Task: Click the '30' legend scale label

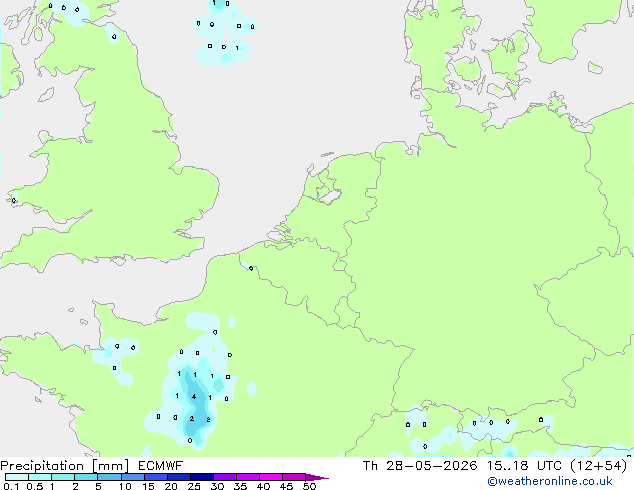Action: point(217,486)
